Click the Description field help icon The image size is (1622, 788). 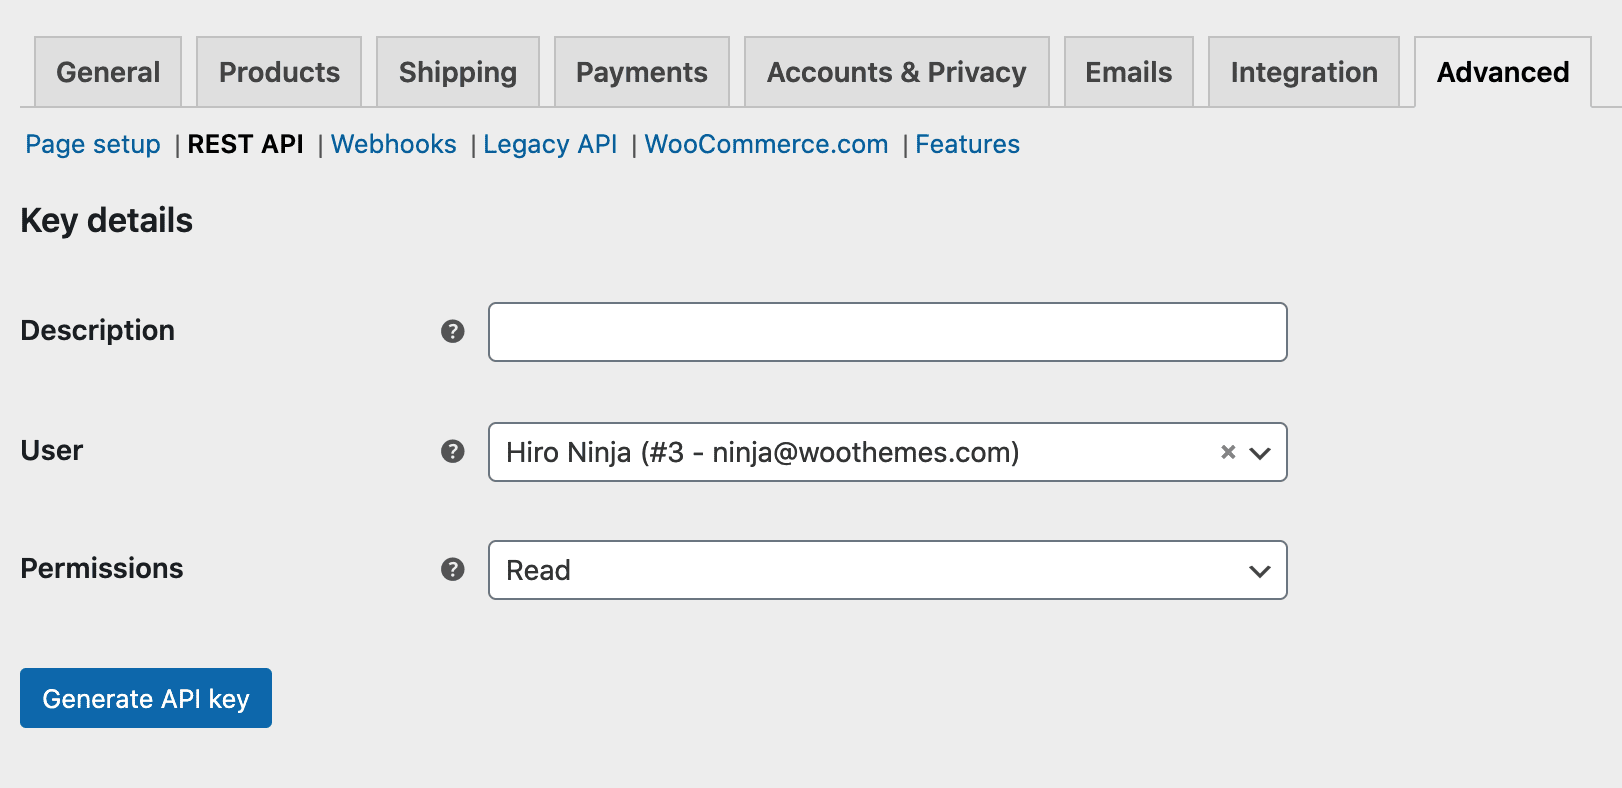click(x=453, y=331)
